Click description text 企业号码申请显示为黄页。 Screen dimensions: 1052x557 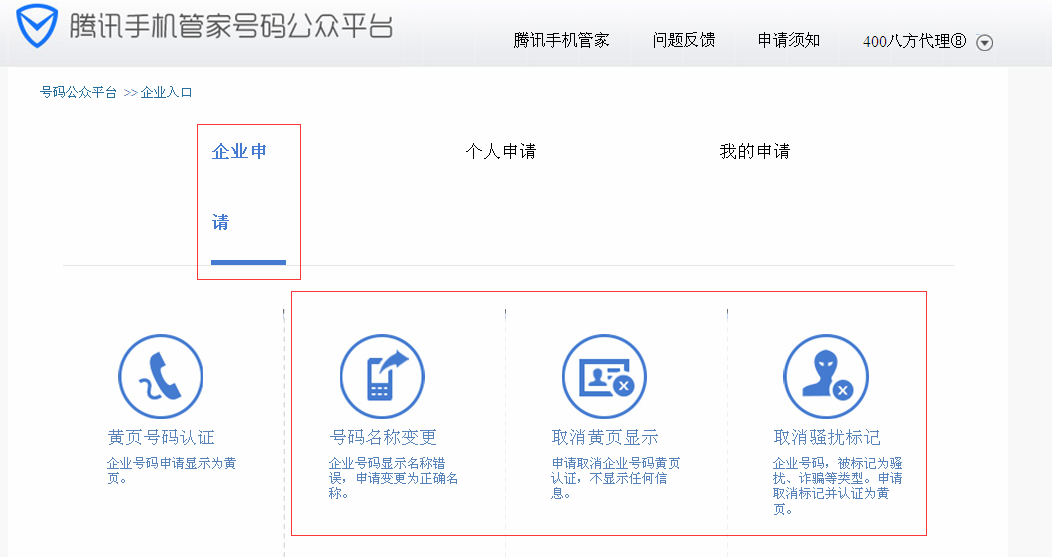[x=171, y=470]
